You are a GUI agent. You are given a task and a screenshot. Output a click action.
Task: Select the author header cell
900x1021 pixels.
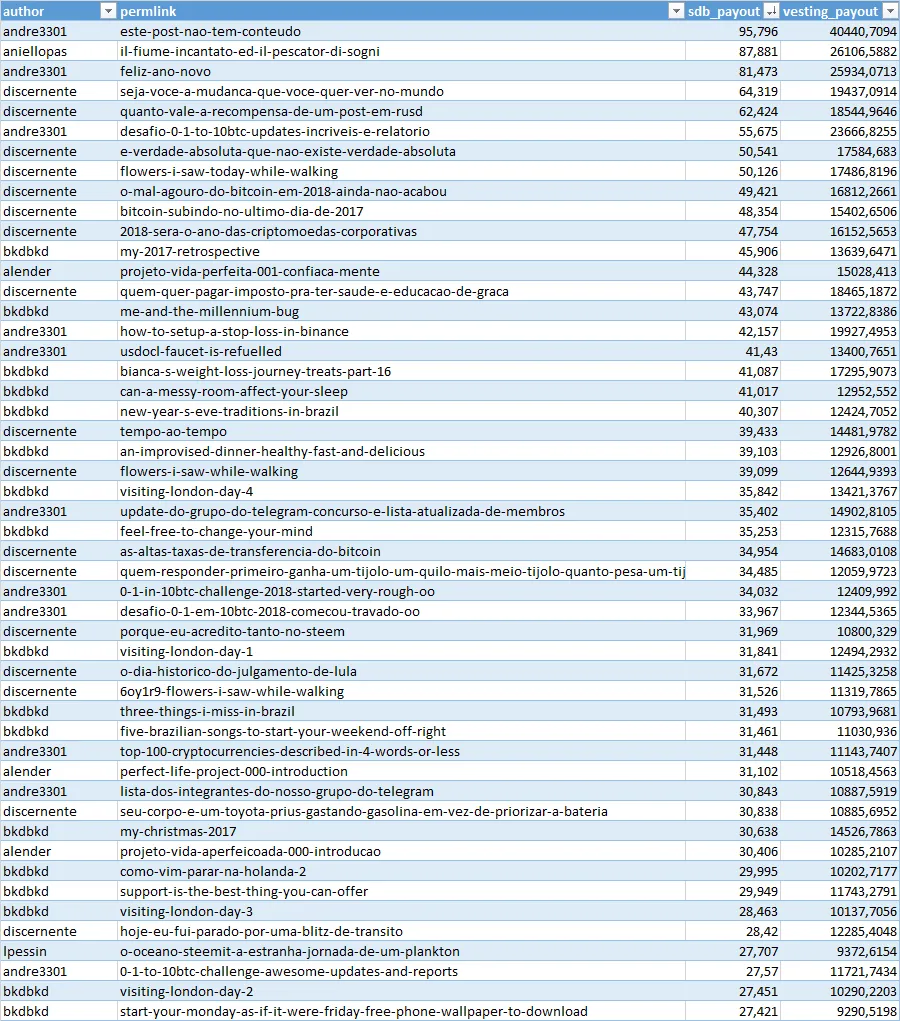pyautogui.click(x=59, y=11)
